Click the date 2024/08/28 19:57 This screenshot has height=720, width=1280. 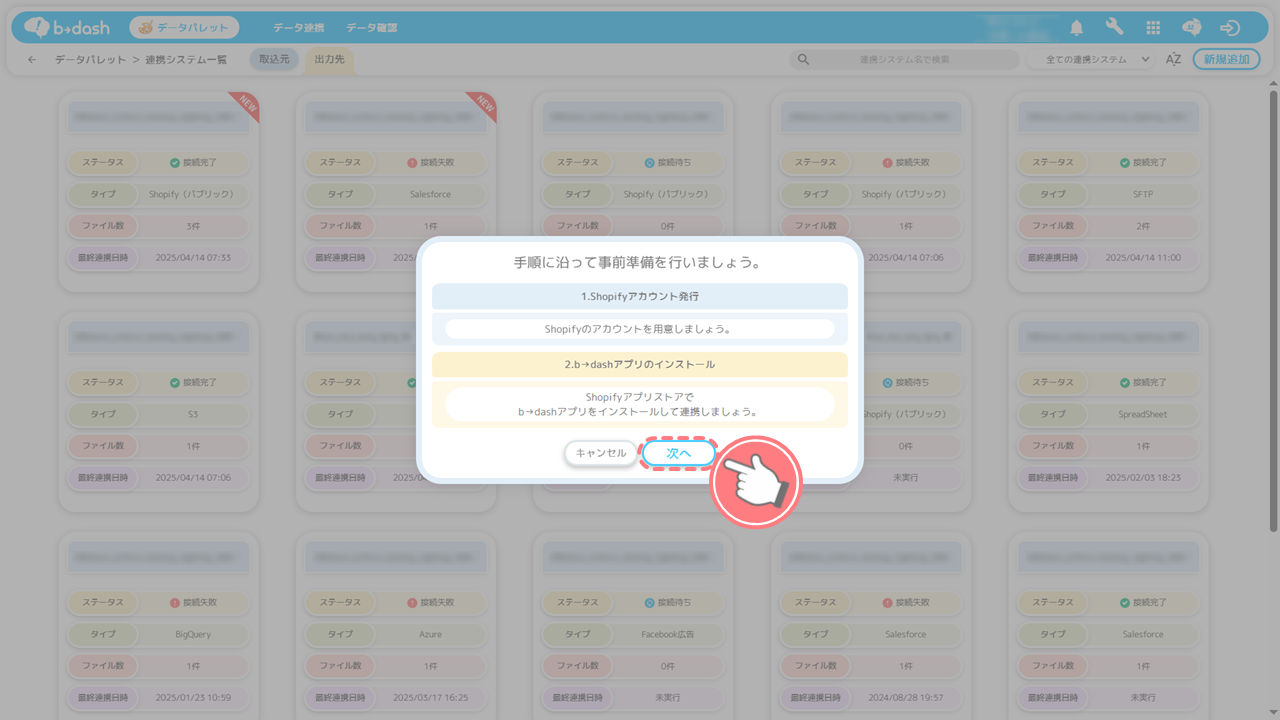pos(905,697)
